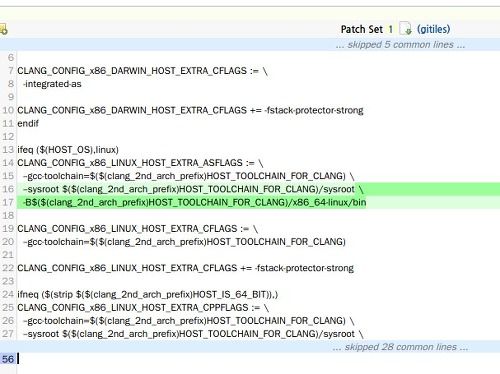This screenshot has height=374, width=500.
Task: Click the gcc-toolchain text on line 26
Action: click(188, 321)
